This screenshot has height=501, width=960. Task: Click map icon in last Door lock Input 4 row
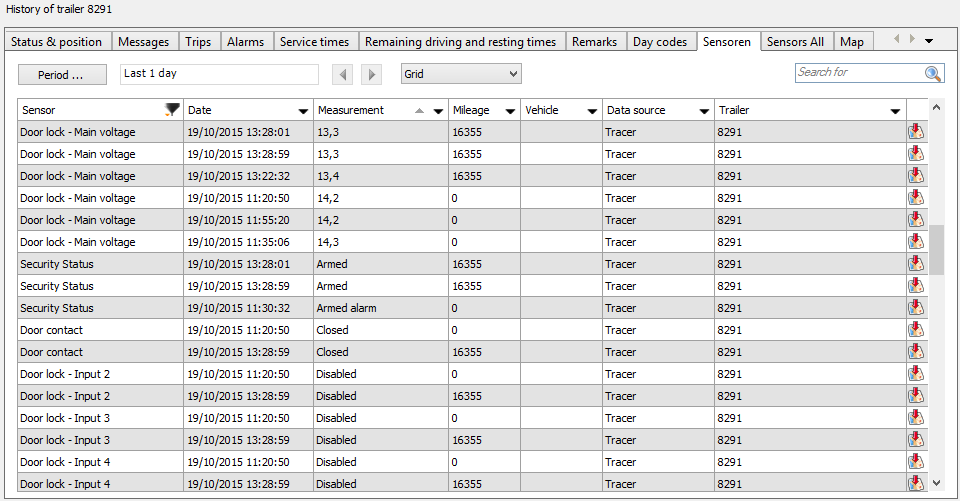point(915,484)
